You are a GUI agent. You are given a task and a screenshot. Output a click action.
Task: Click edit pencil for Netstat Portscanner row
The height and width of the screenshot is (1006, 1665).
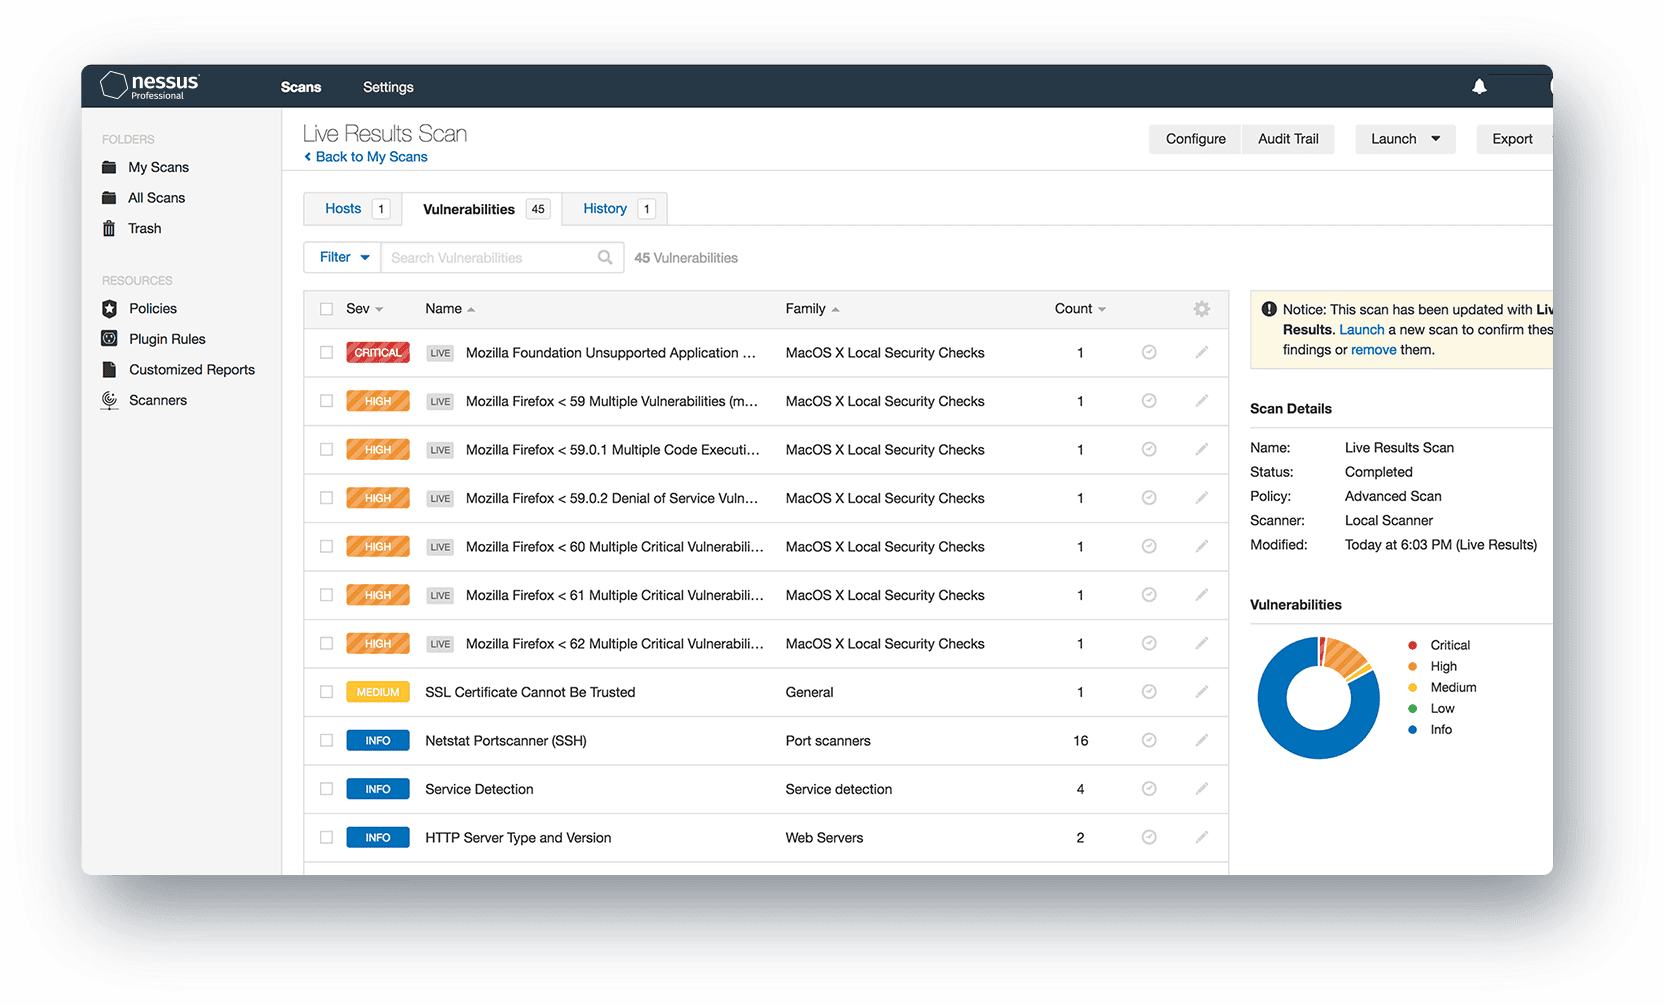pyautogui.click(x=1202, y=740)
